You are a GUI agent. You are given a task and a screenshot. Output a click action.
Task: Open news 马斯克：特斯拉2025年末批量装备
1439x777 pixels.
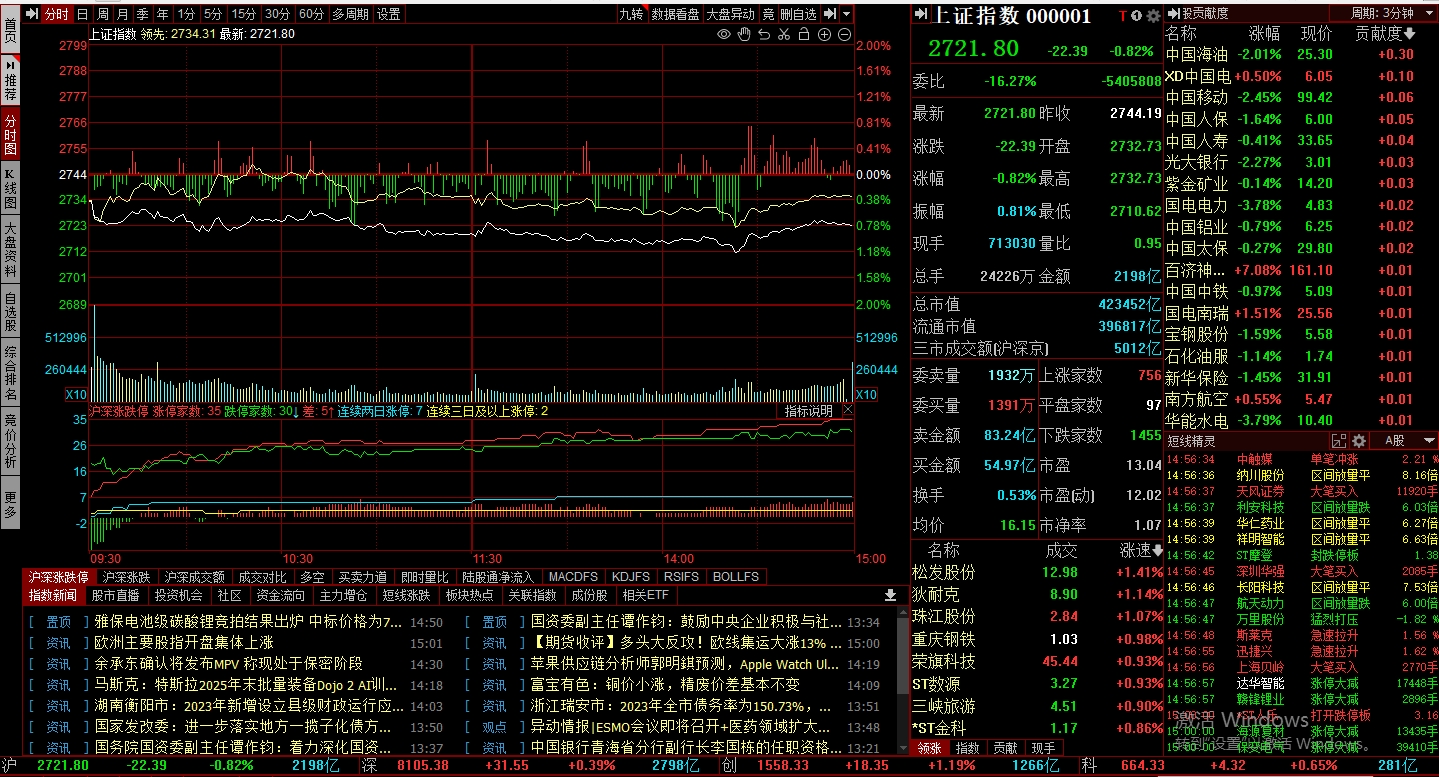pyautogui.click(x=245, y=685)
